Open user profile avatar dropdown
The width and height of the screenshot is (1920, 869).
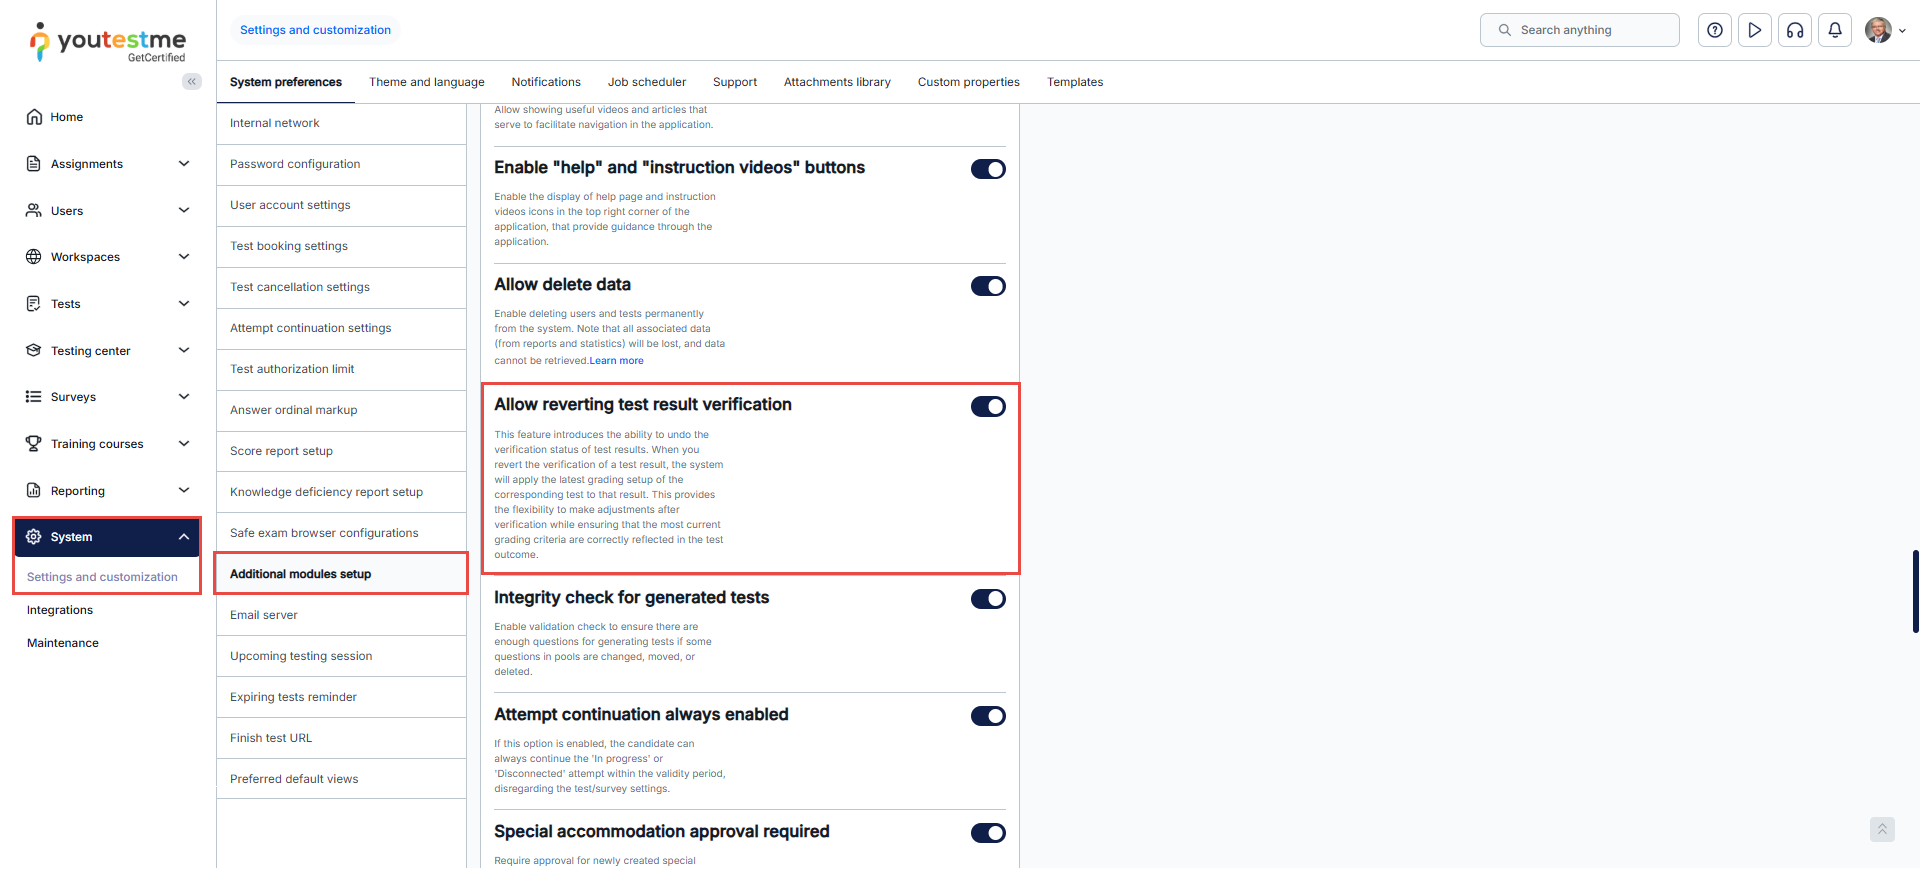tap(1884, 30)
